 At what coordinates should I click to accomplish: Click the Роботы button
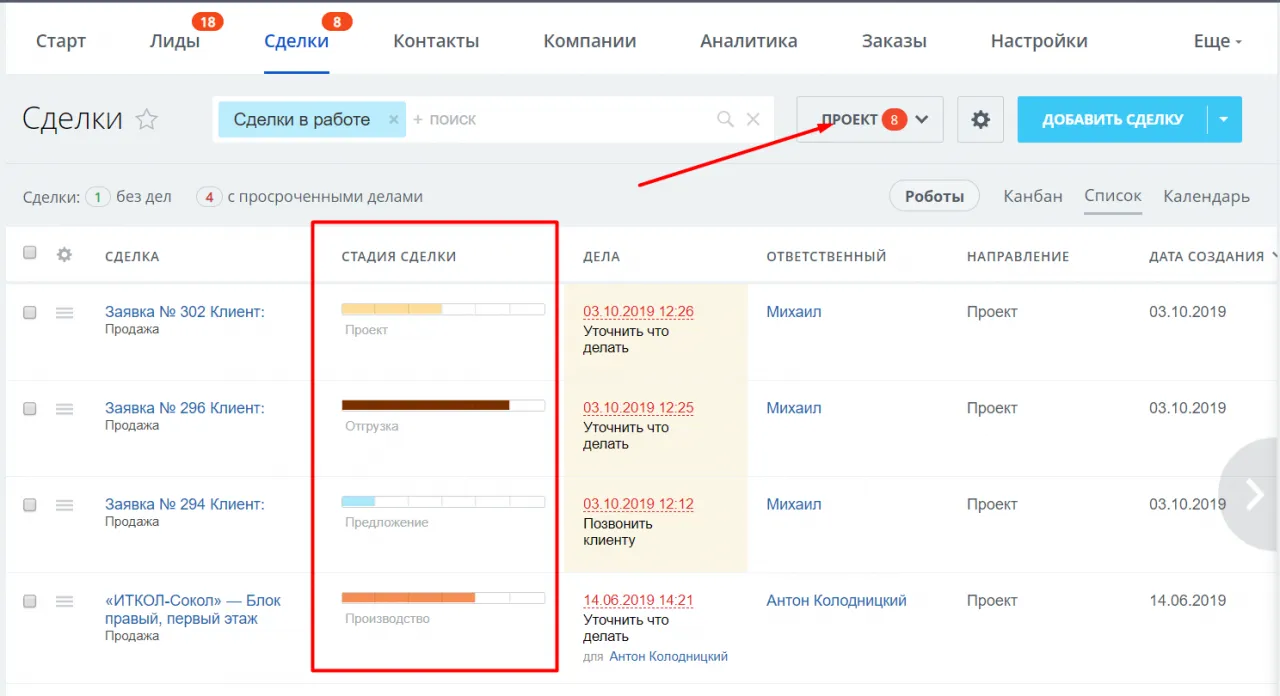pyautogui.click(x=934, y=196)
